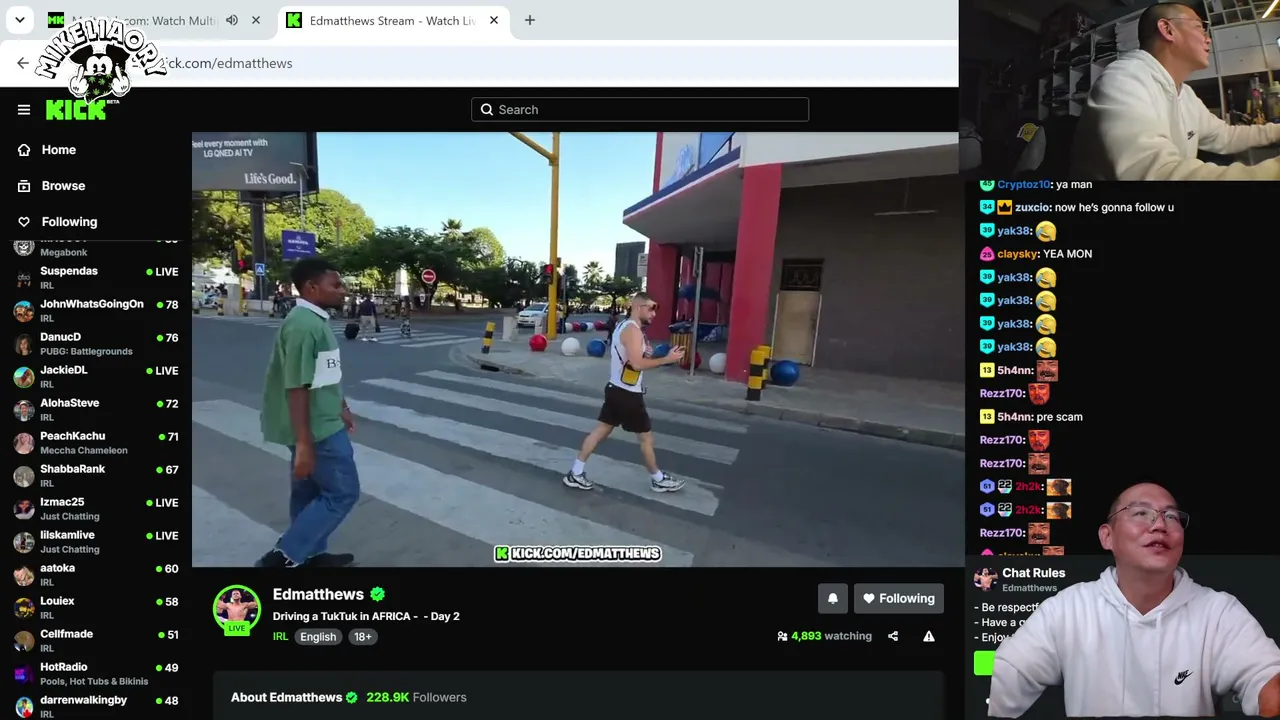
Task: Select the English language tag
Action: point(318,637)
